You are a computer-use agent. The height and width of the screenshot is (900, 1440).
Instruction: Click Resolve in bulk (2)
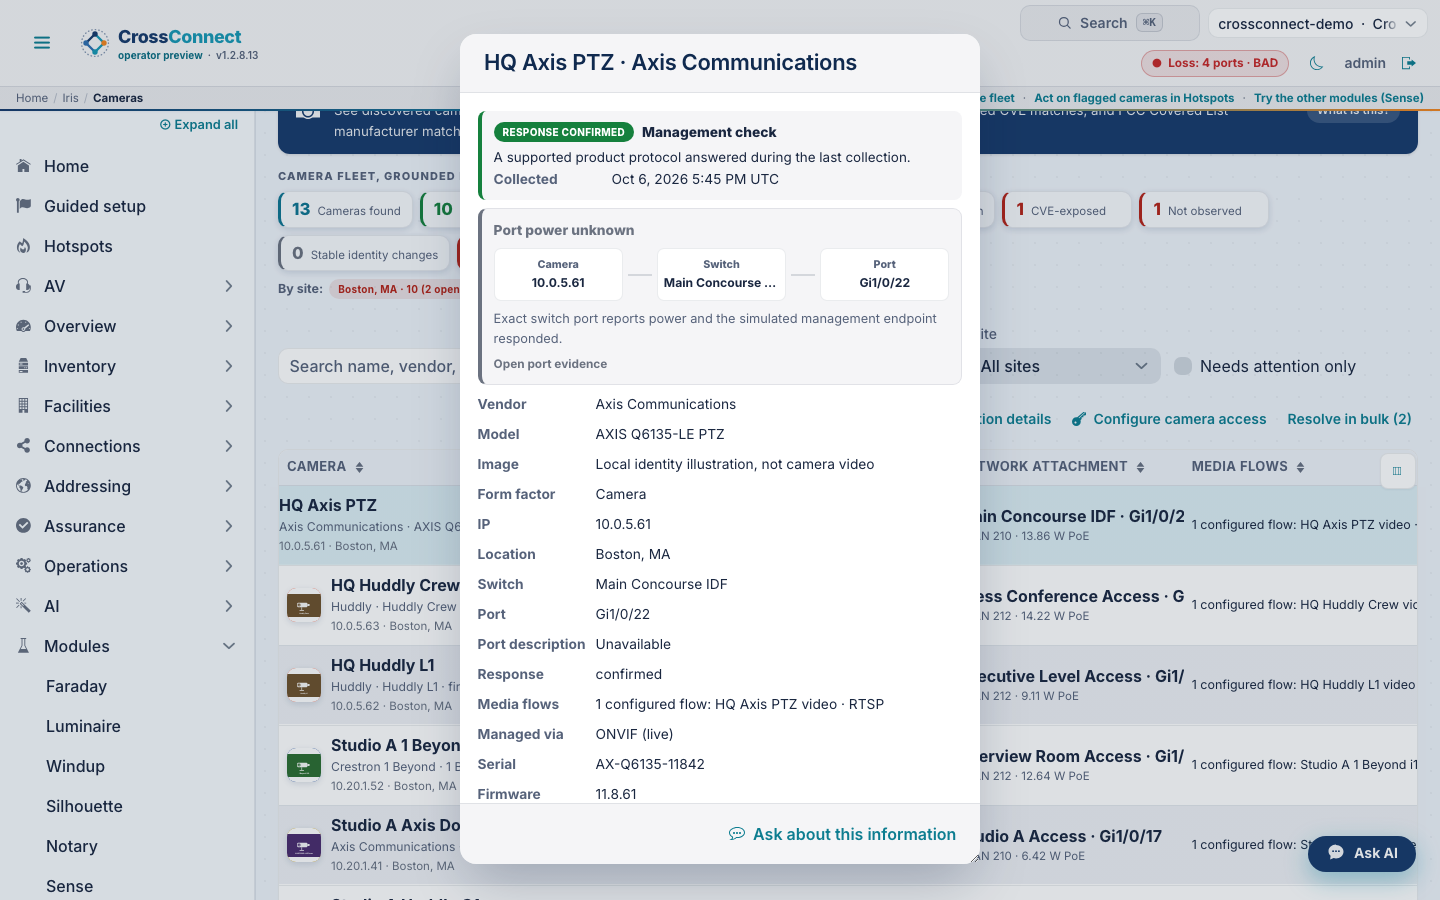click(x=1349, y=419)
